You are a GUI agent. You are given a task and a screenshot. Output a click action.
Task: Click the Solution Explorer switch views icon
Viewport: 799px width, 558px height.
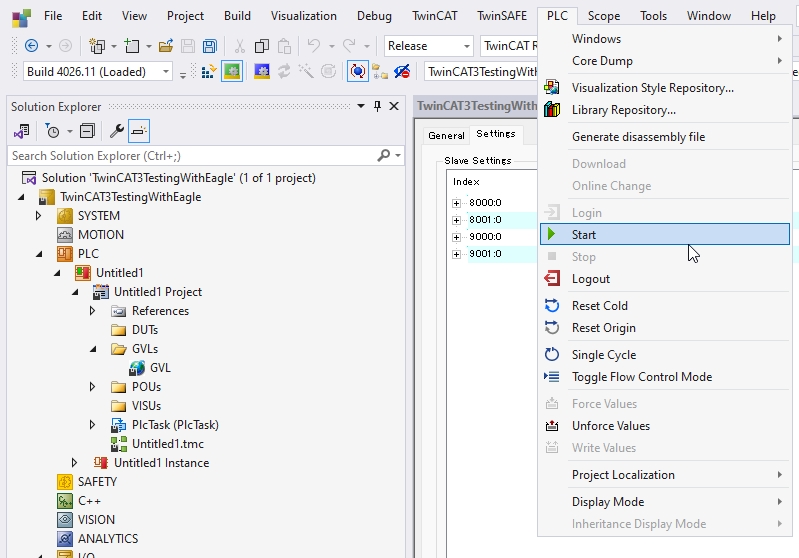click(x=22, y=131)
